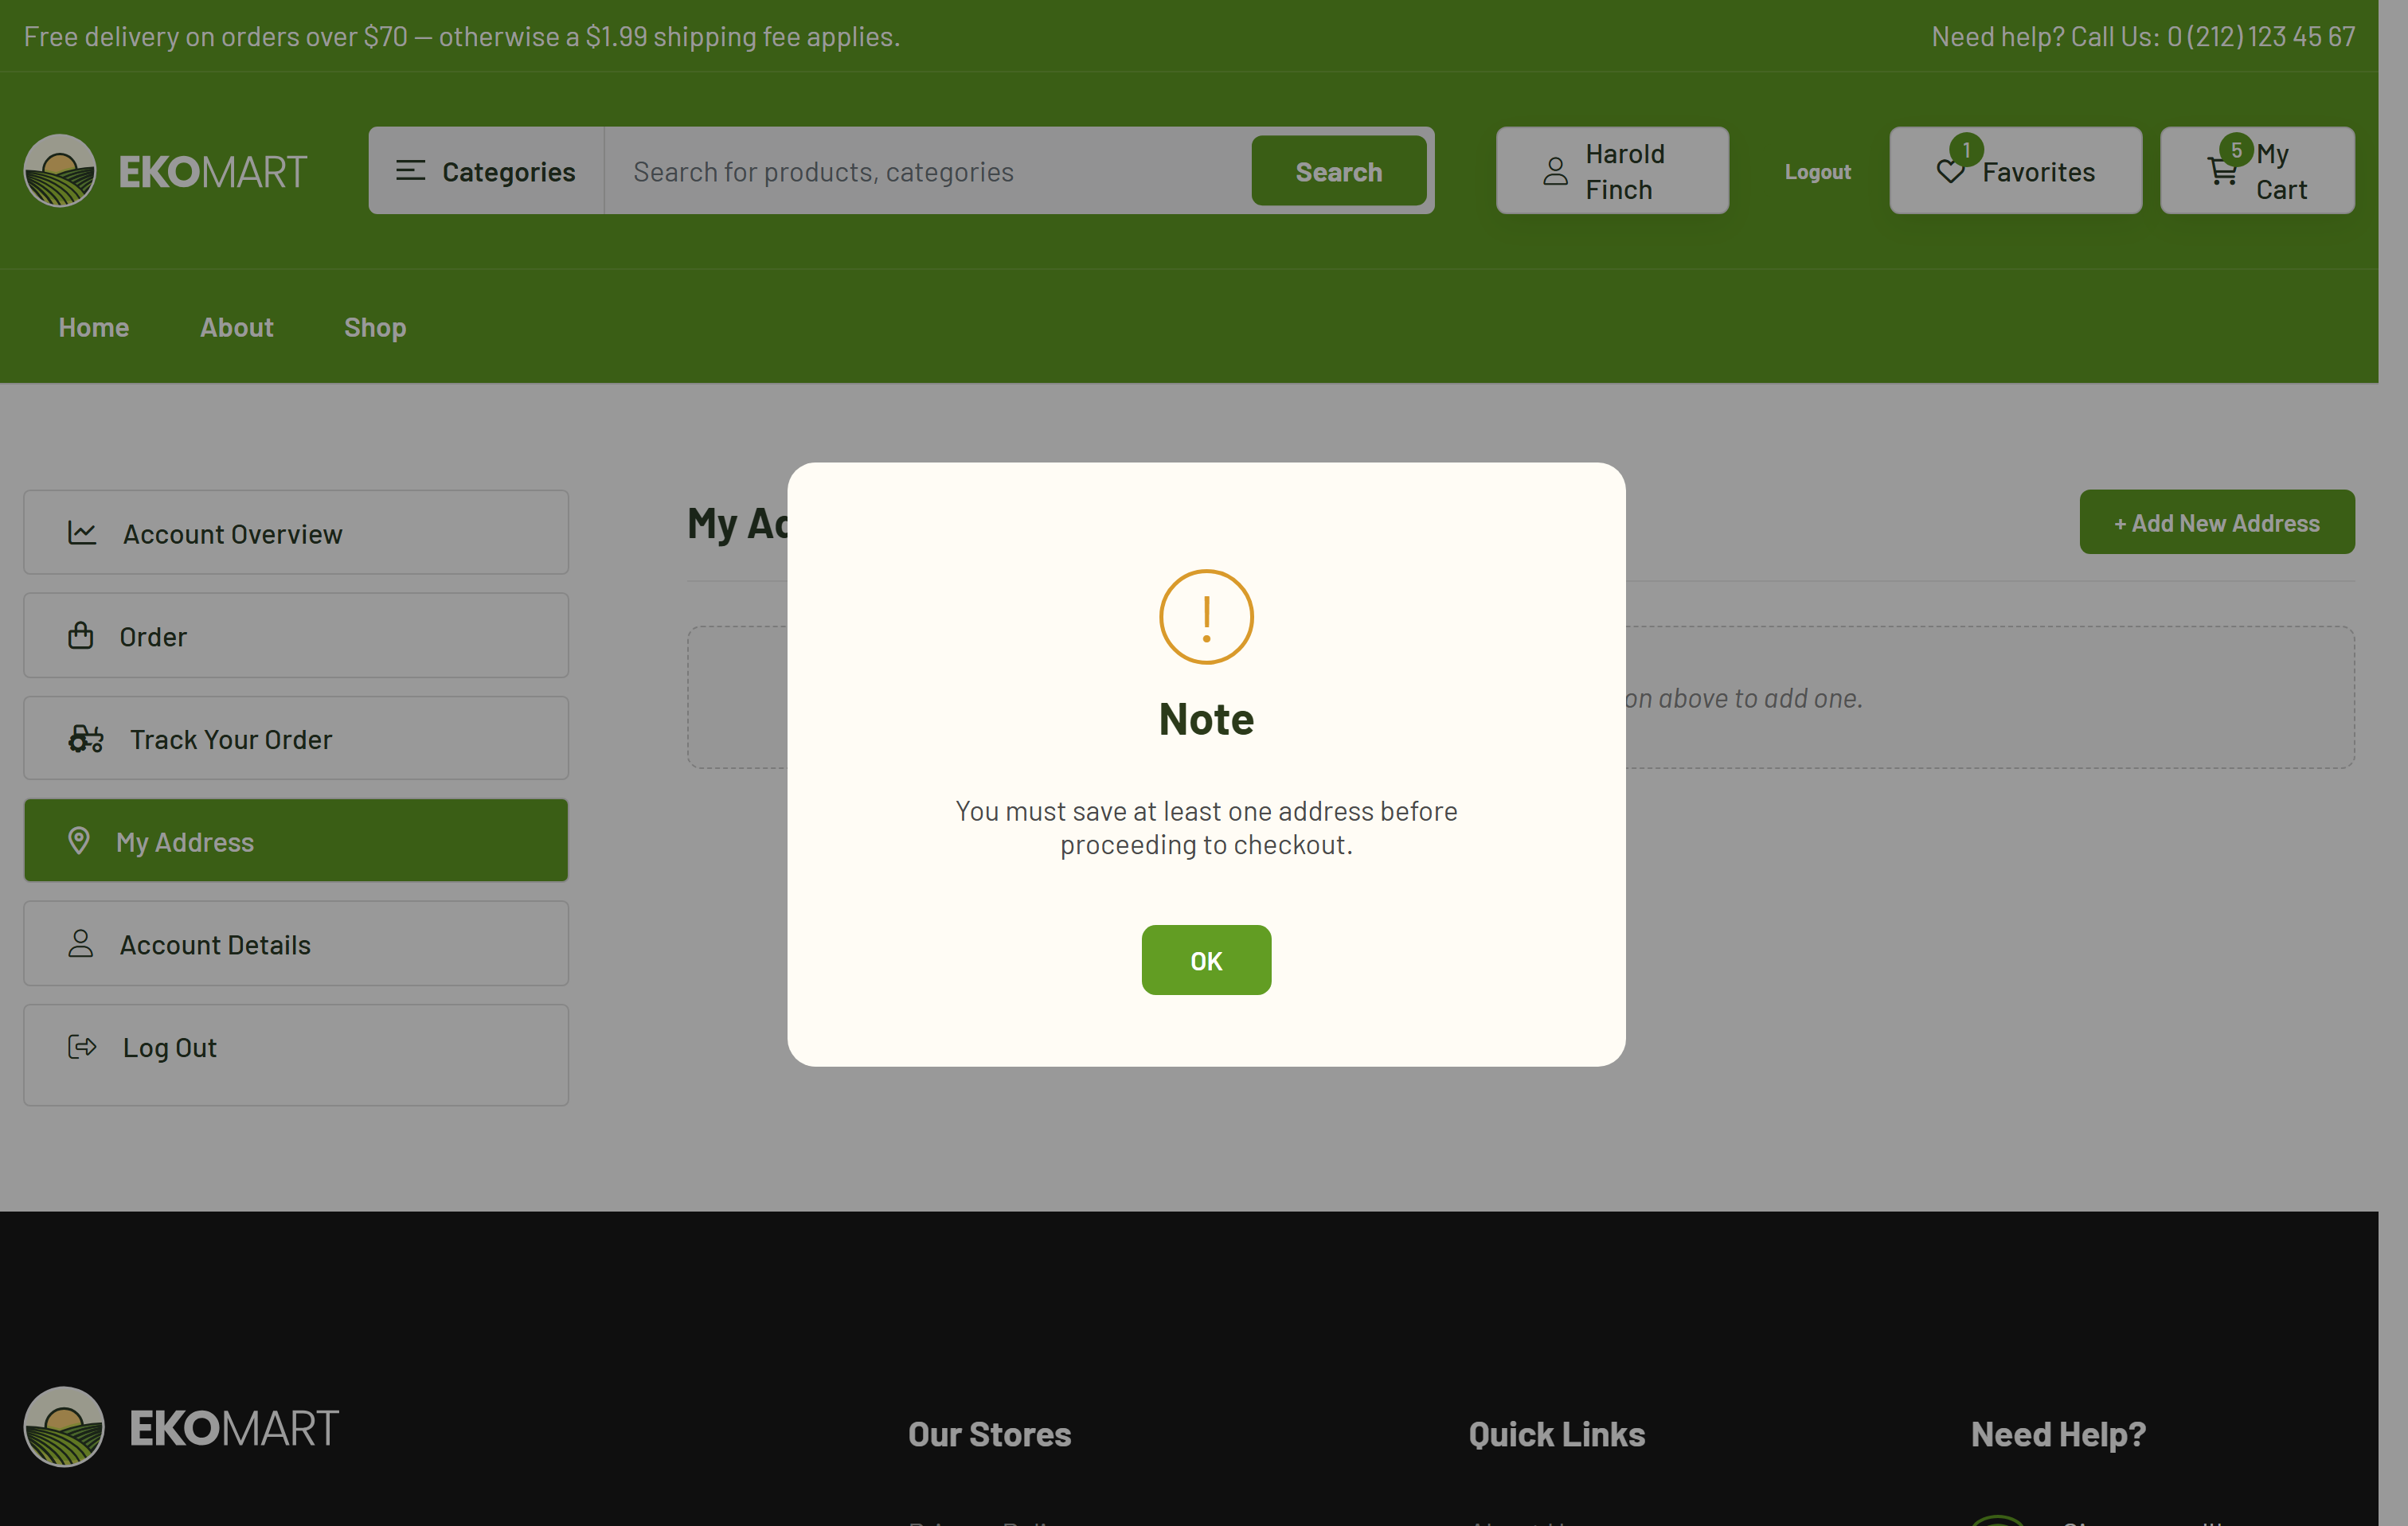Click the Track Your Order tractor icon
The height and width of the screenshot is (1526, 2408).
click(86, 739)
